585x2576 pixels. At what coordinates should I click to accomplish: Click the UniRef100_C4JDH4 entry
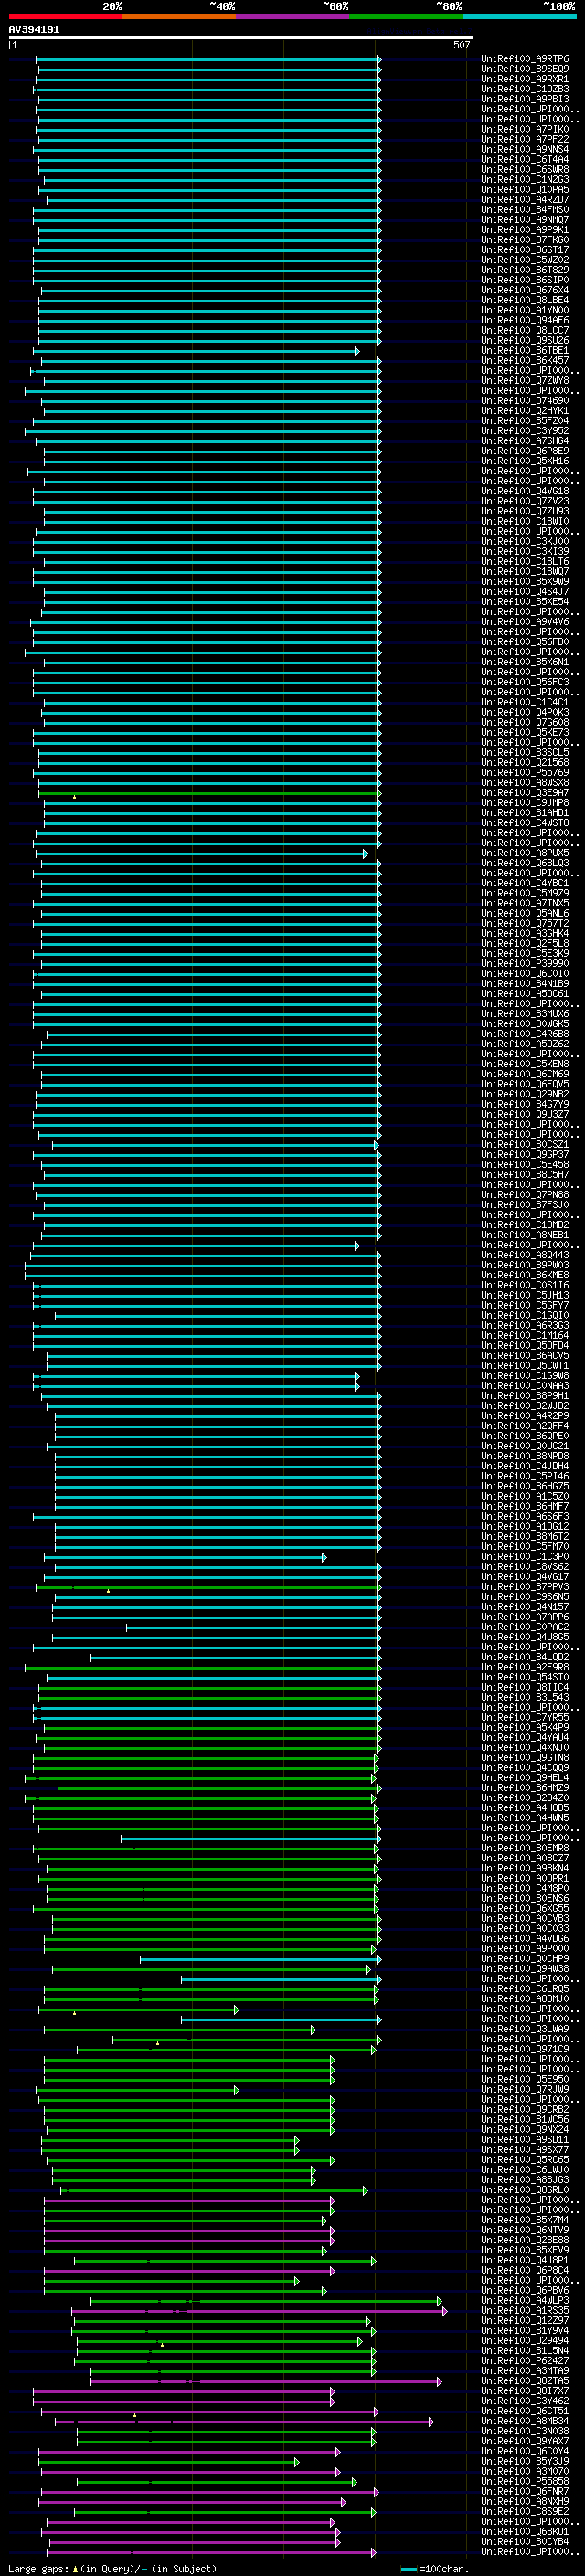click(525, 1466)
